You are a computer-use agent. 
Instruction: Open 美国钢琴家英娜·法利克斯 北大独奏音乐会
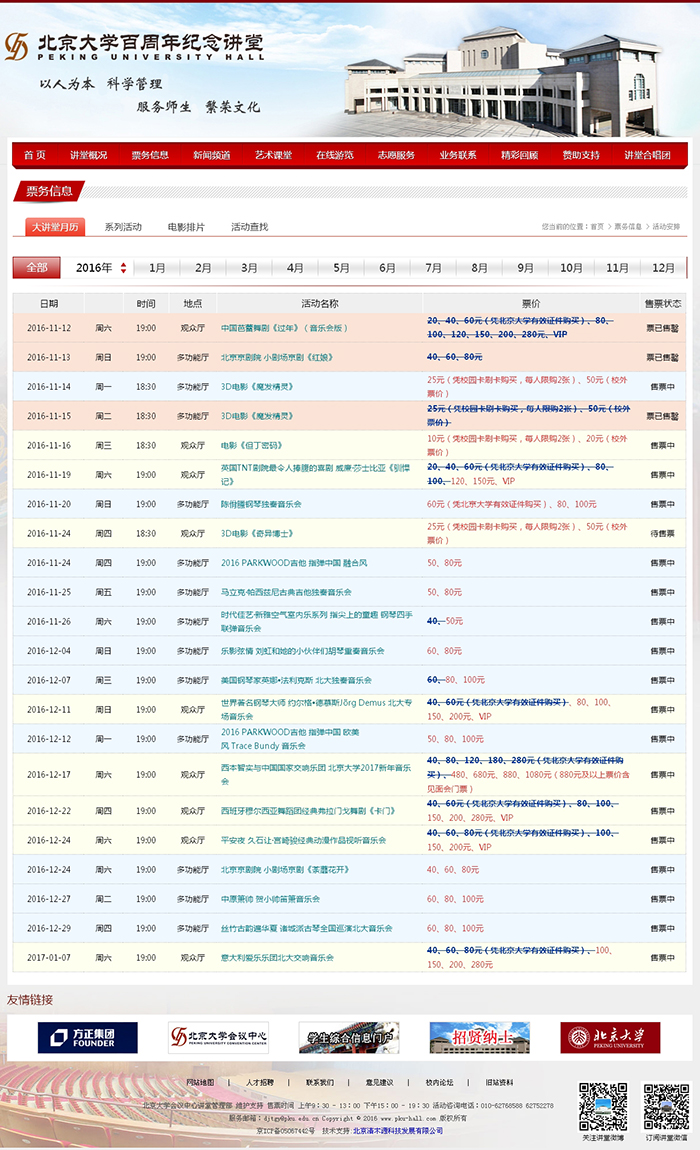296,680
